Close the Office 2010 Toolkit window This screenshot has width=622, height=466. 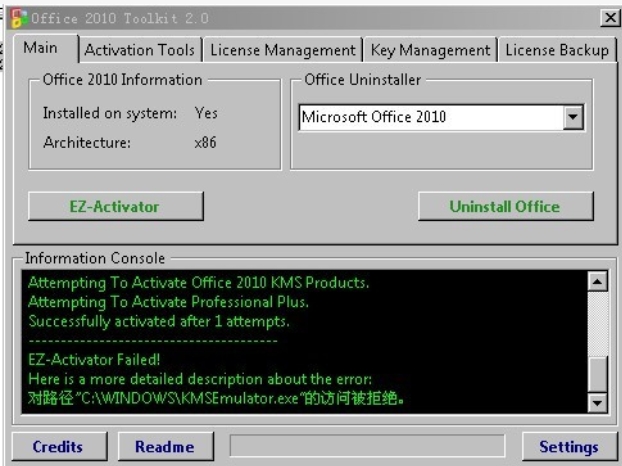coord(610,18)
